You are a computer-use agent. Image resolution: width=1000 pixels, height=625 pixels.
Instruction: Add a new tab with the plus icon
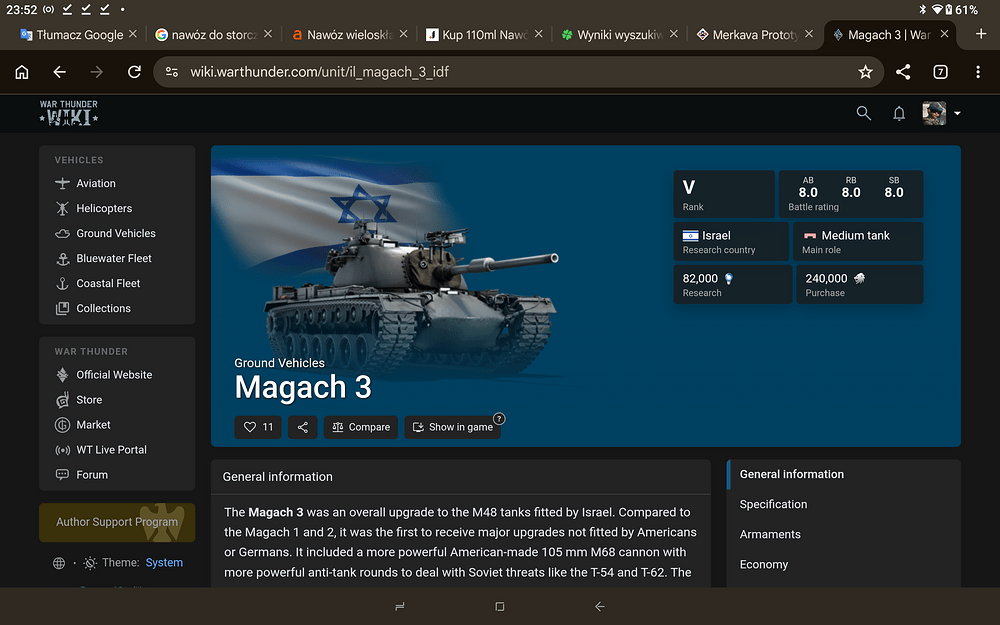click(981, 34)
